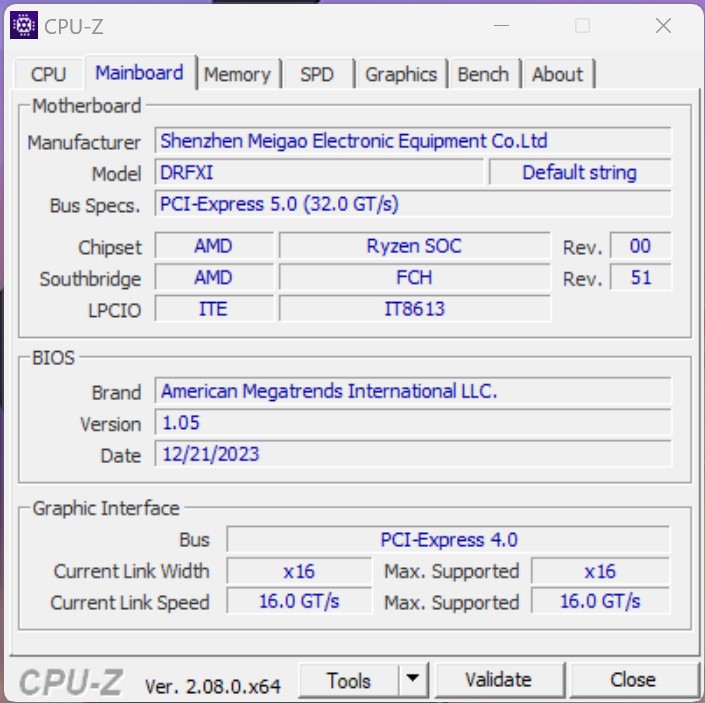Select the Mainboard tab
The height and width of the screenshot is (703, 705).
pyautogui.click(x=140, y=72)
